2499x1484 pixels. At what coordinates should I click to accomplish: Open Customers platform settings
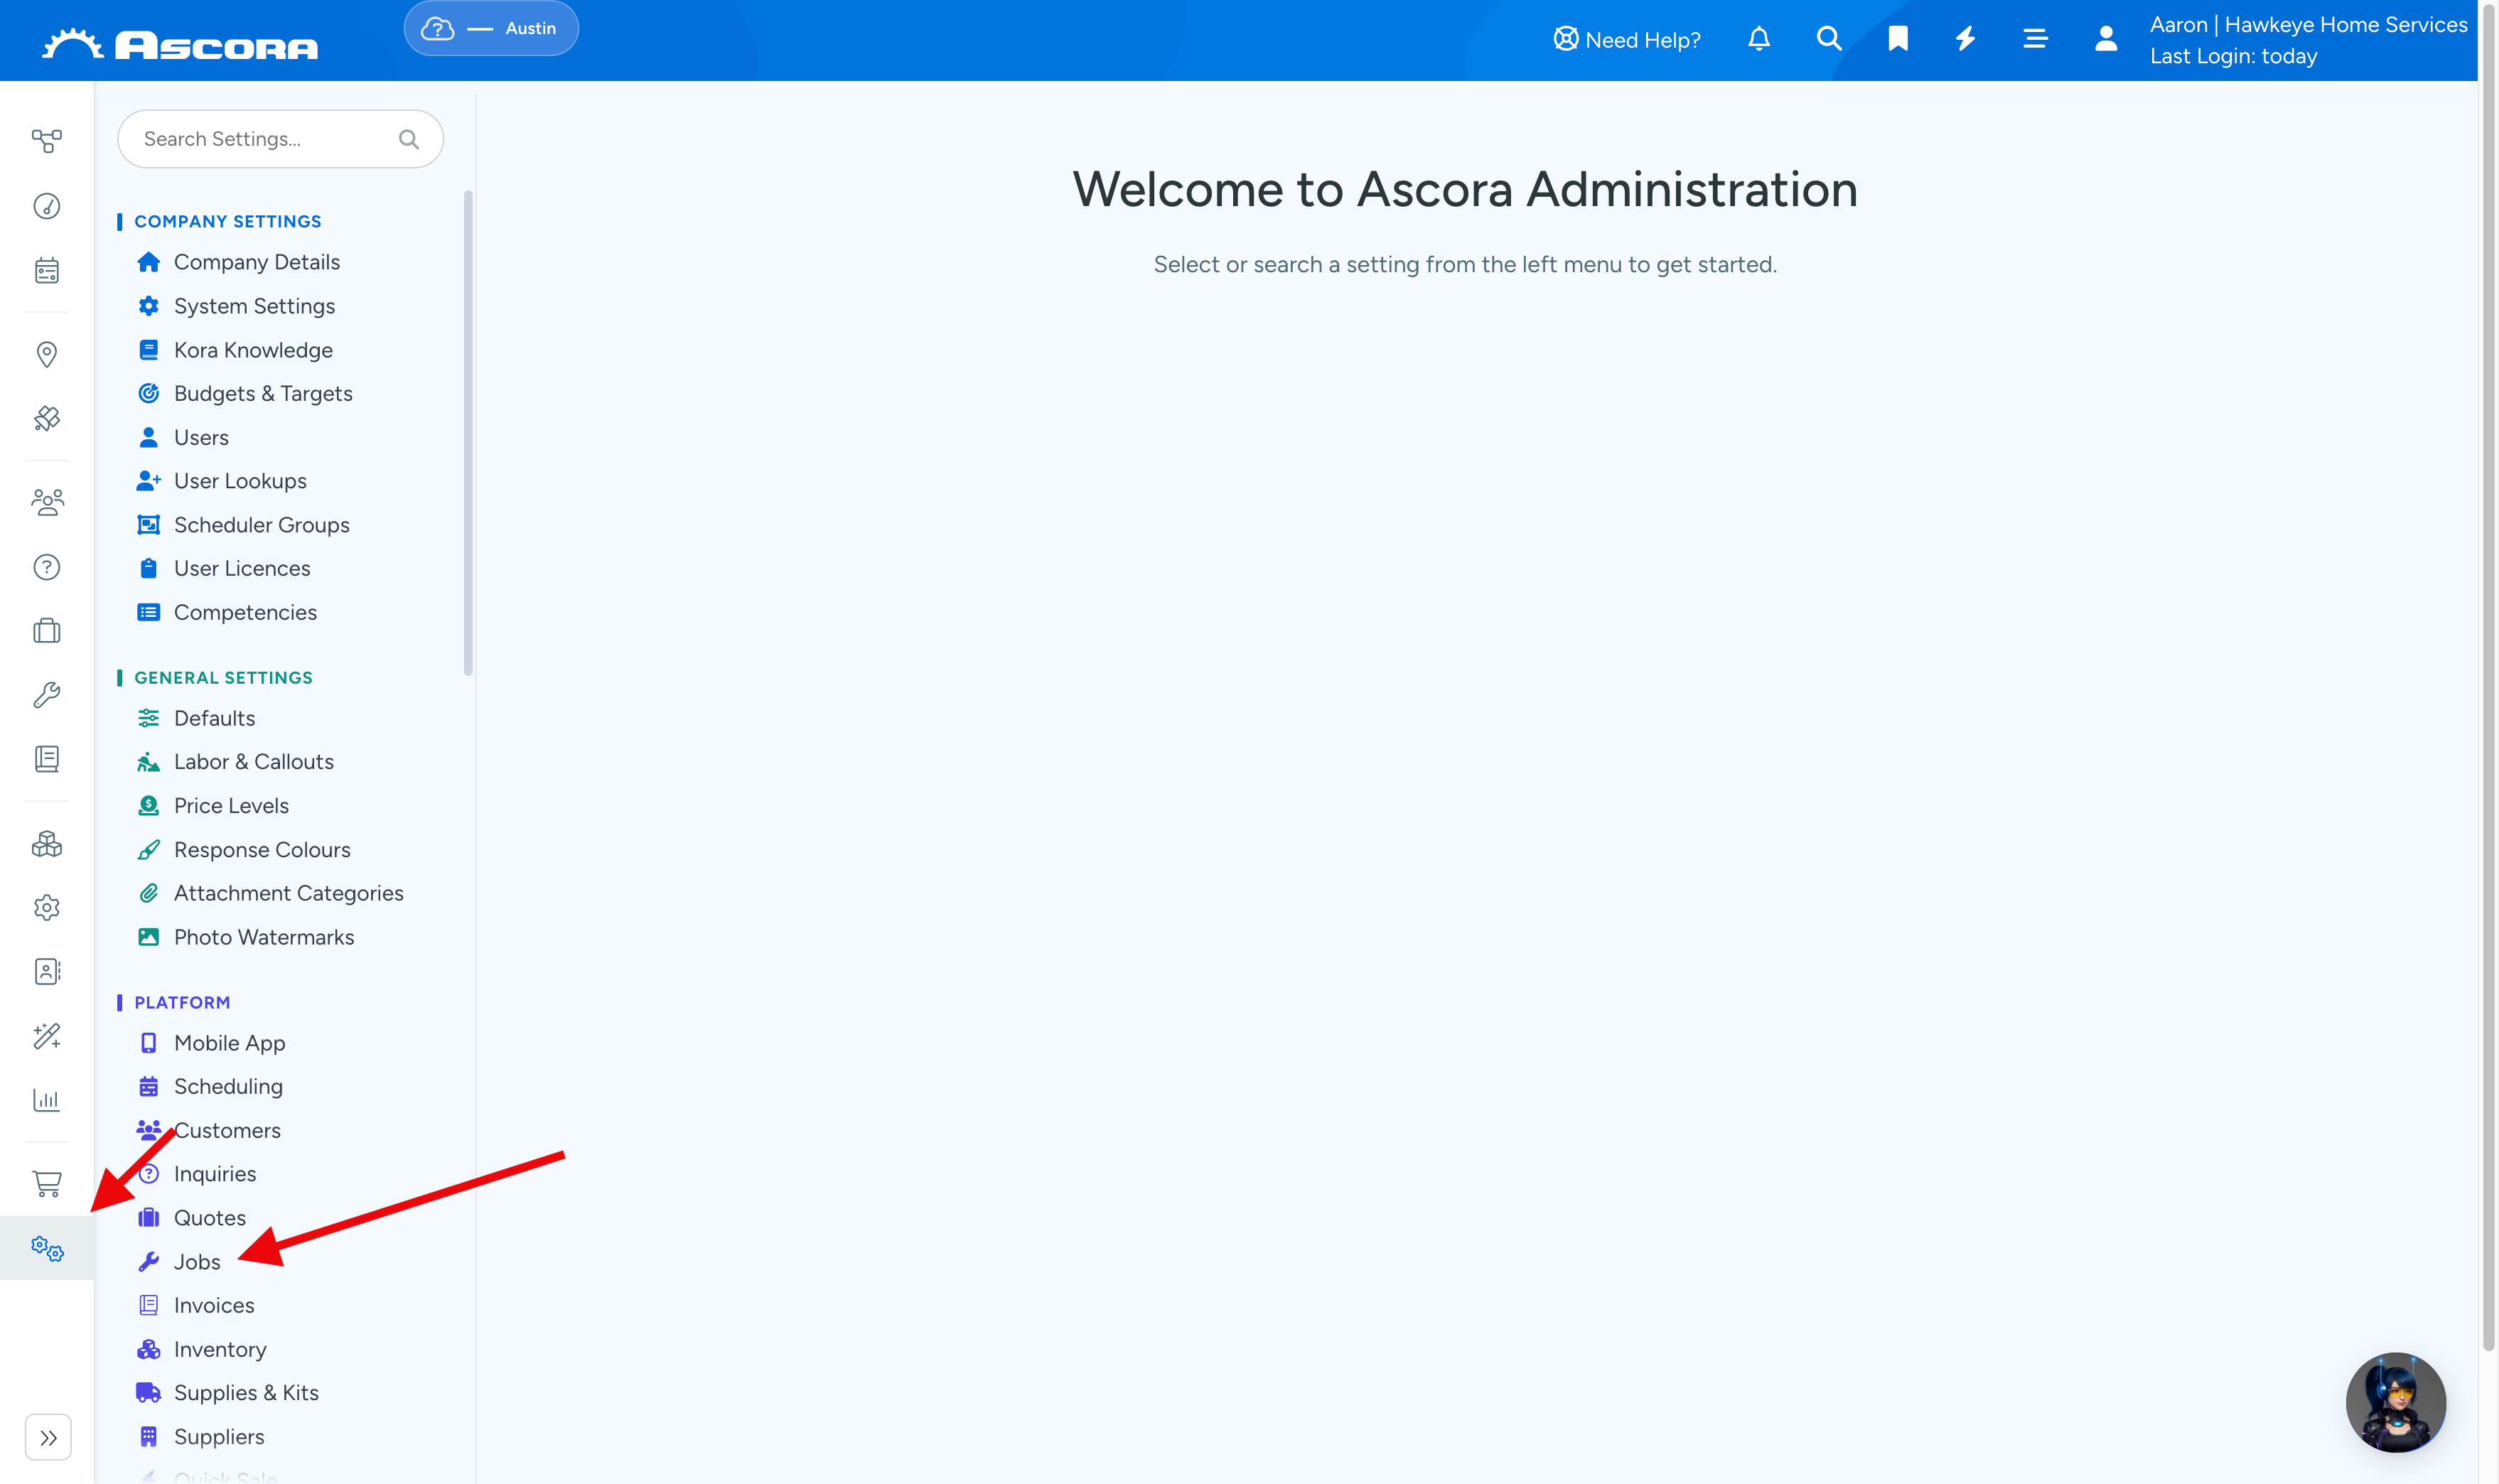(227, 1130)
